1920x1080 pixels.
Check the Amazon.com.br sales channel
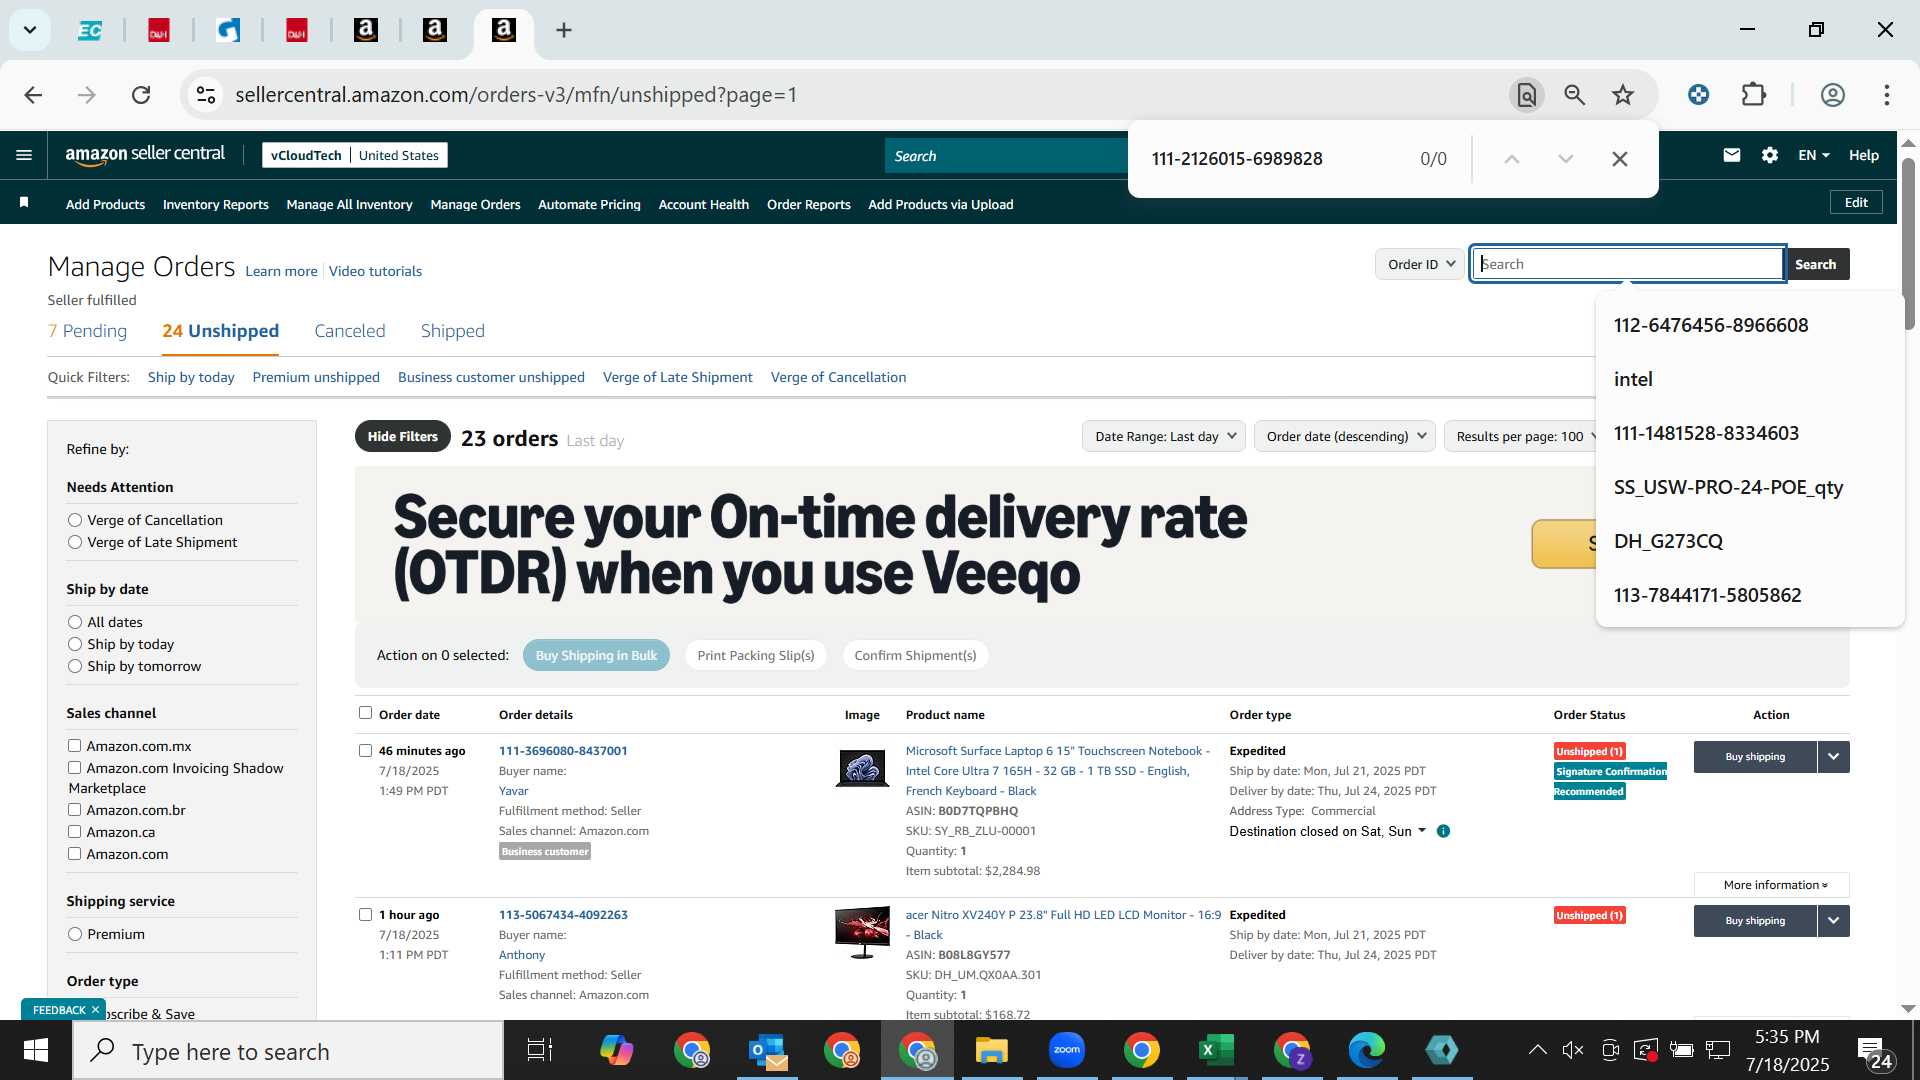click(x=74, y=810)
